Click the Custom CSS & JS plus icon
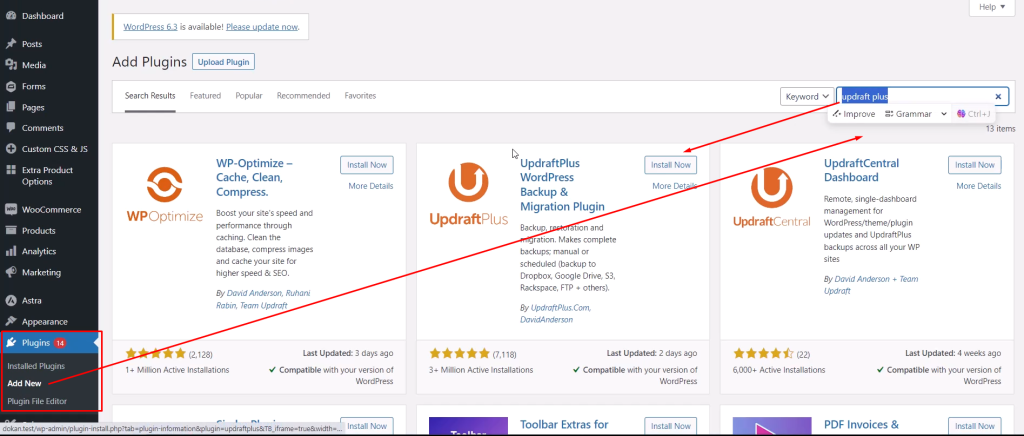 point(10,149)
